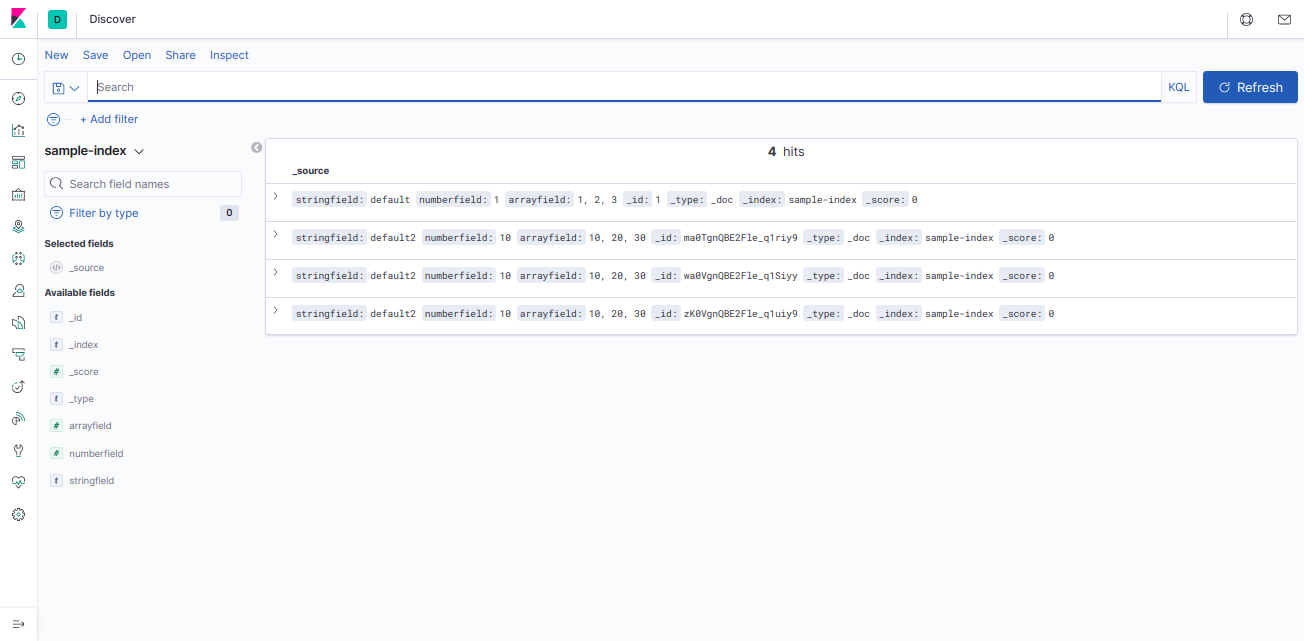Open the recently viewed clock icon

coord(18,59)
